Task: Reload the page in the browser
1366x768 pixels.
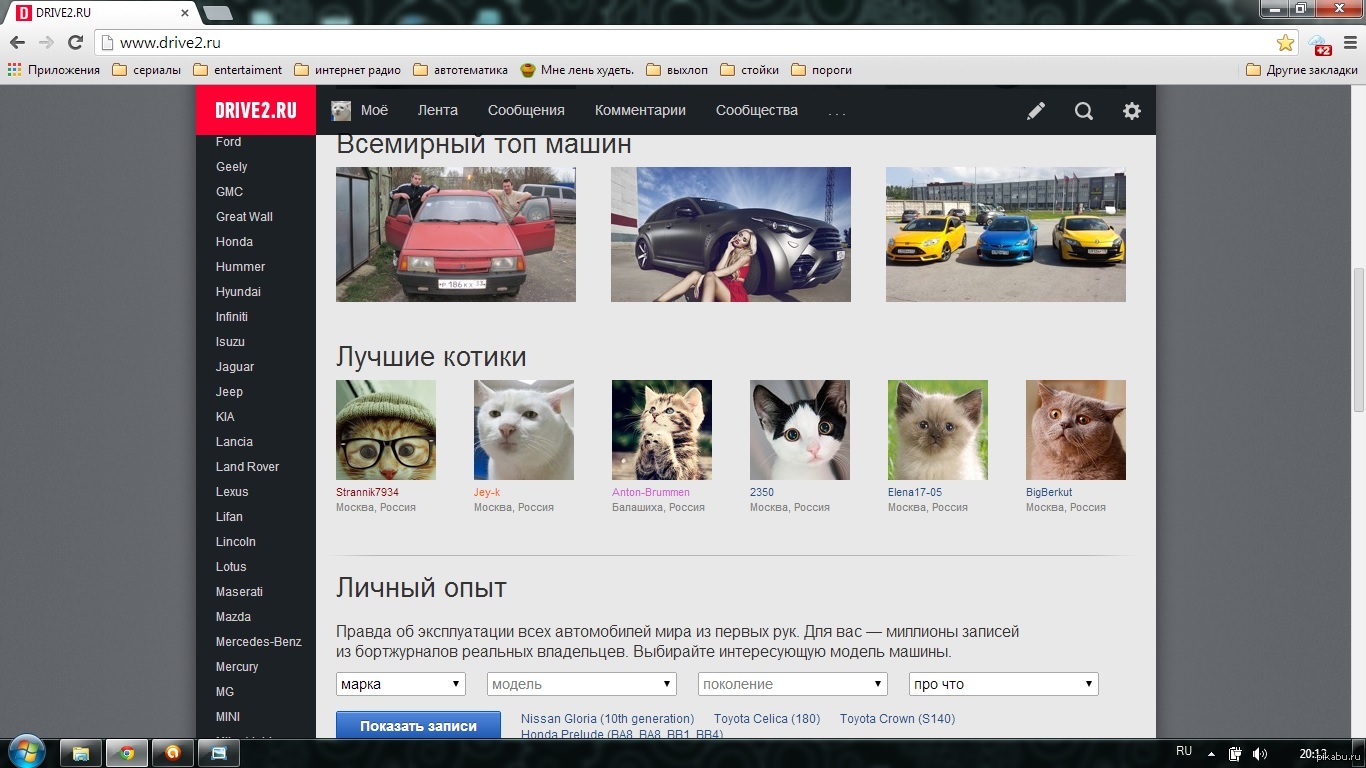Action: pos(75,43)
